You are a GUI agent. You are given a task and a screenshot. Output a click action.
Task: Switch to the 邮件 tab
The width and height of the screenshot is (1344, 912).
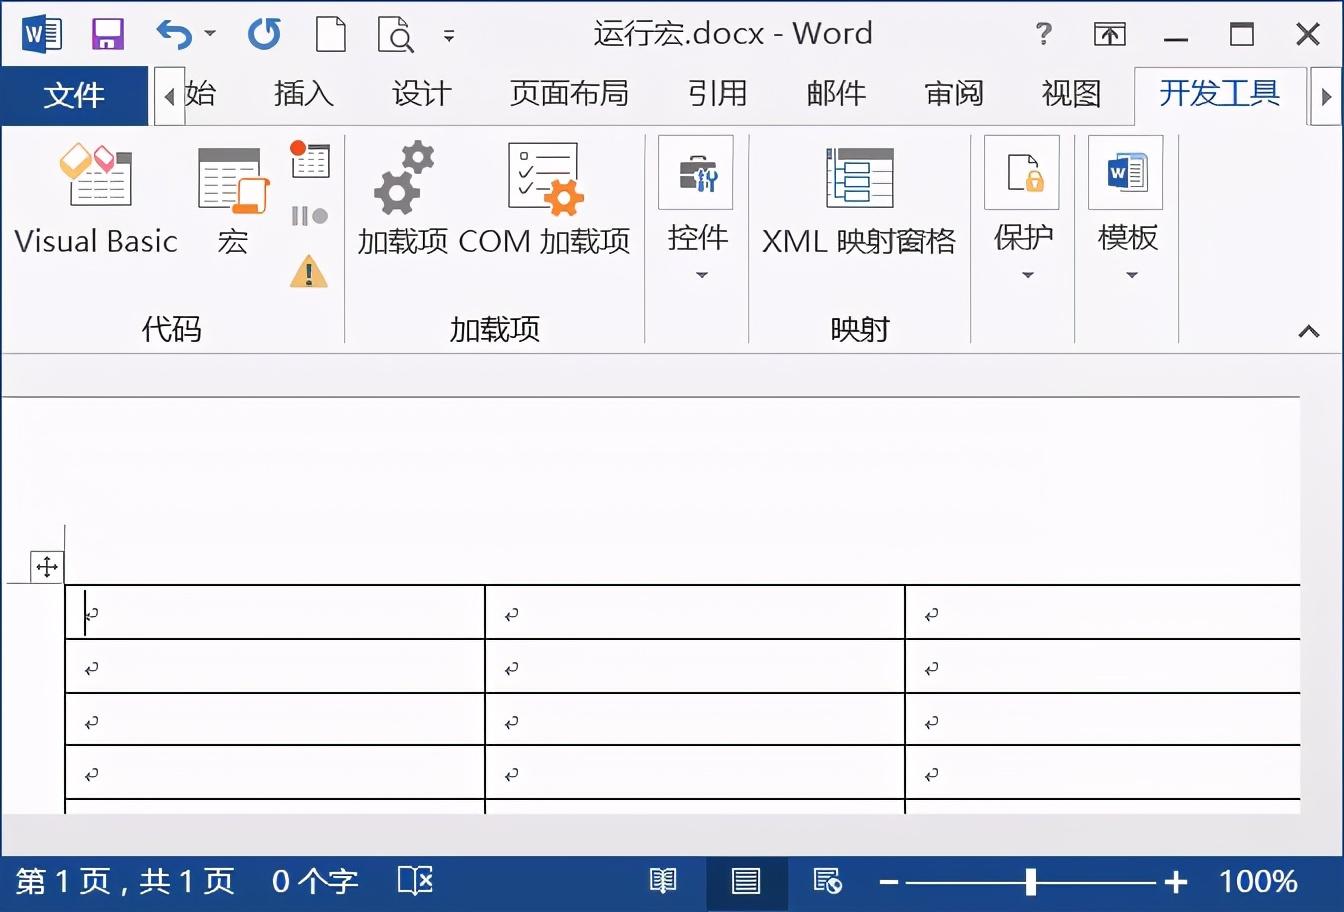point(836,94)
